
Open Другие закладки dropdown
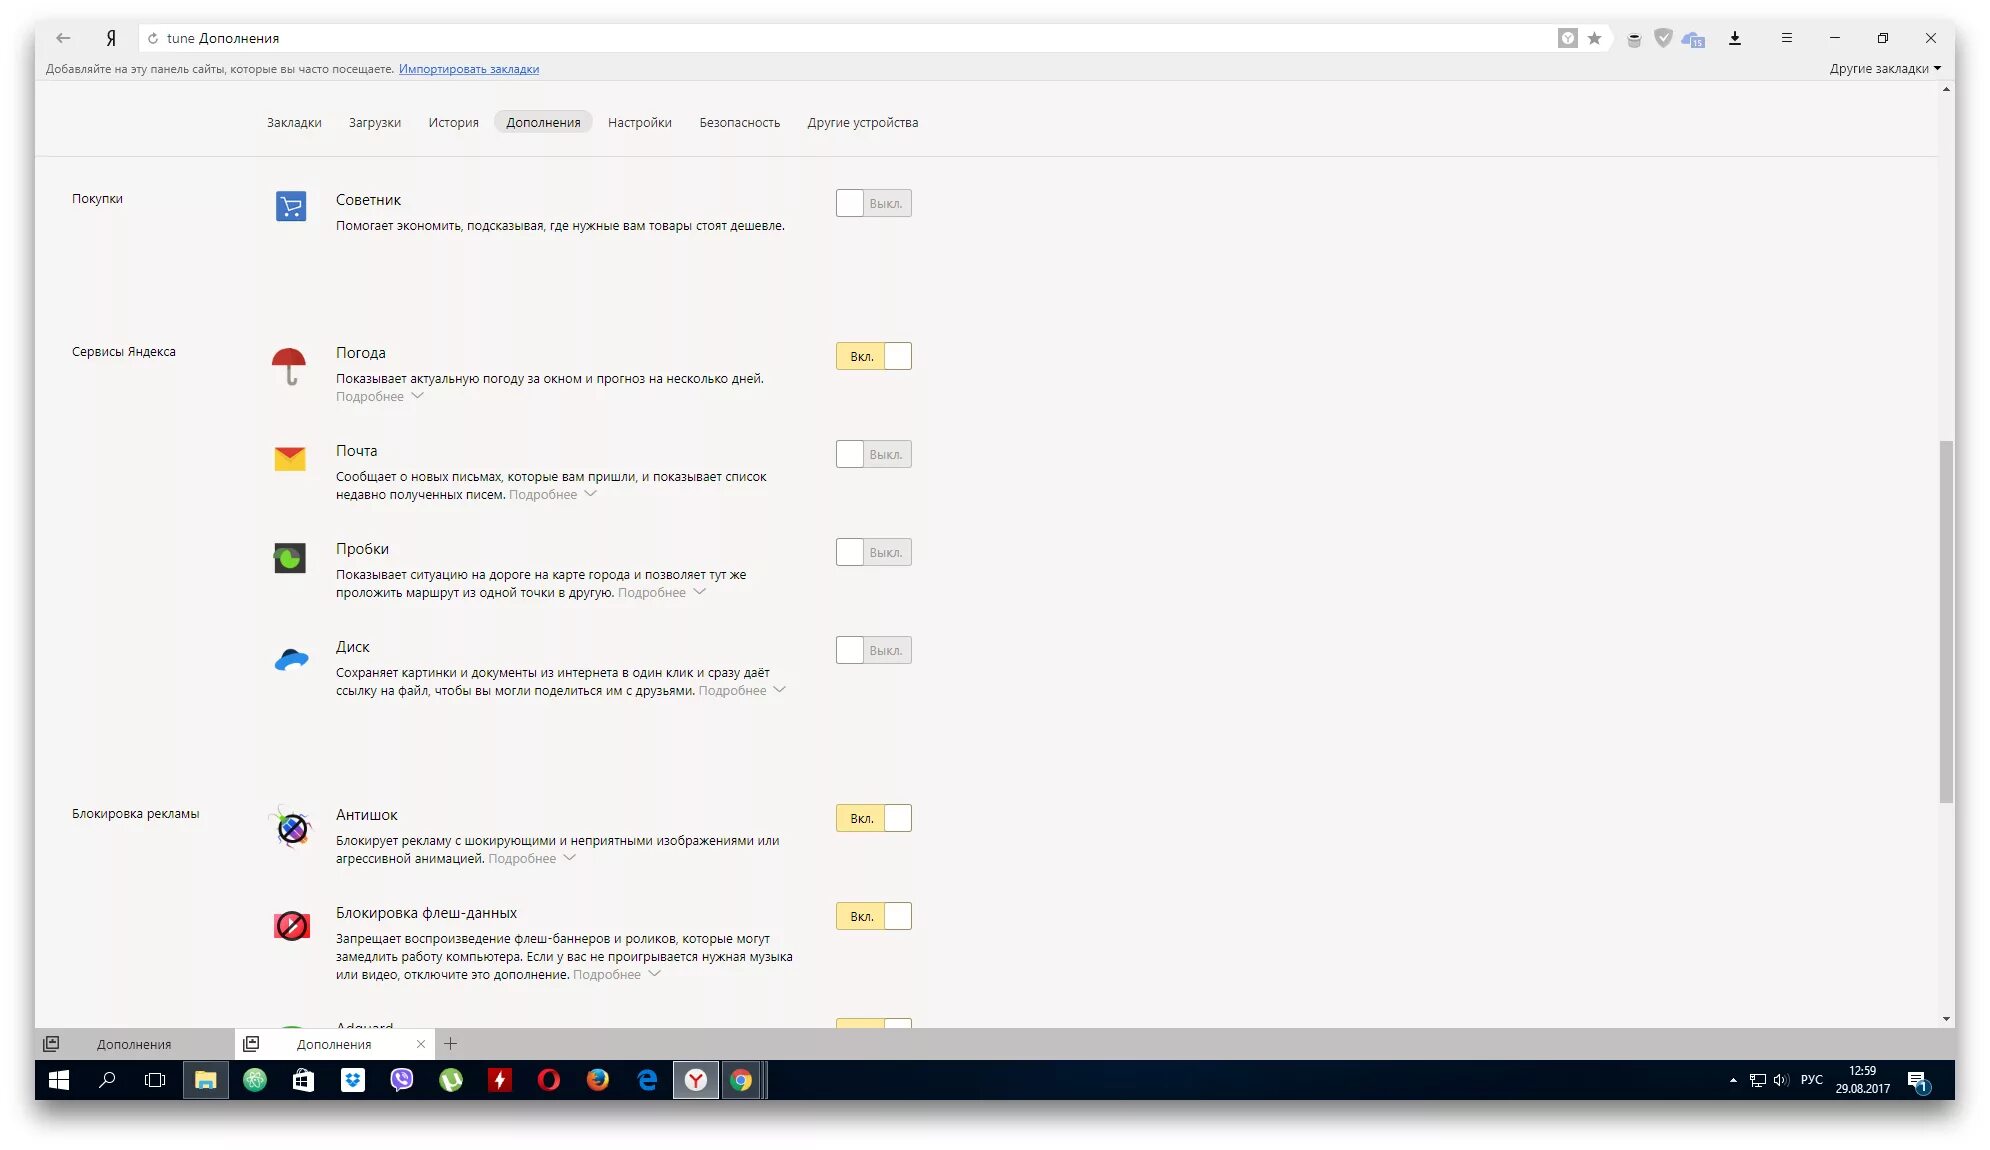1884,68
